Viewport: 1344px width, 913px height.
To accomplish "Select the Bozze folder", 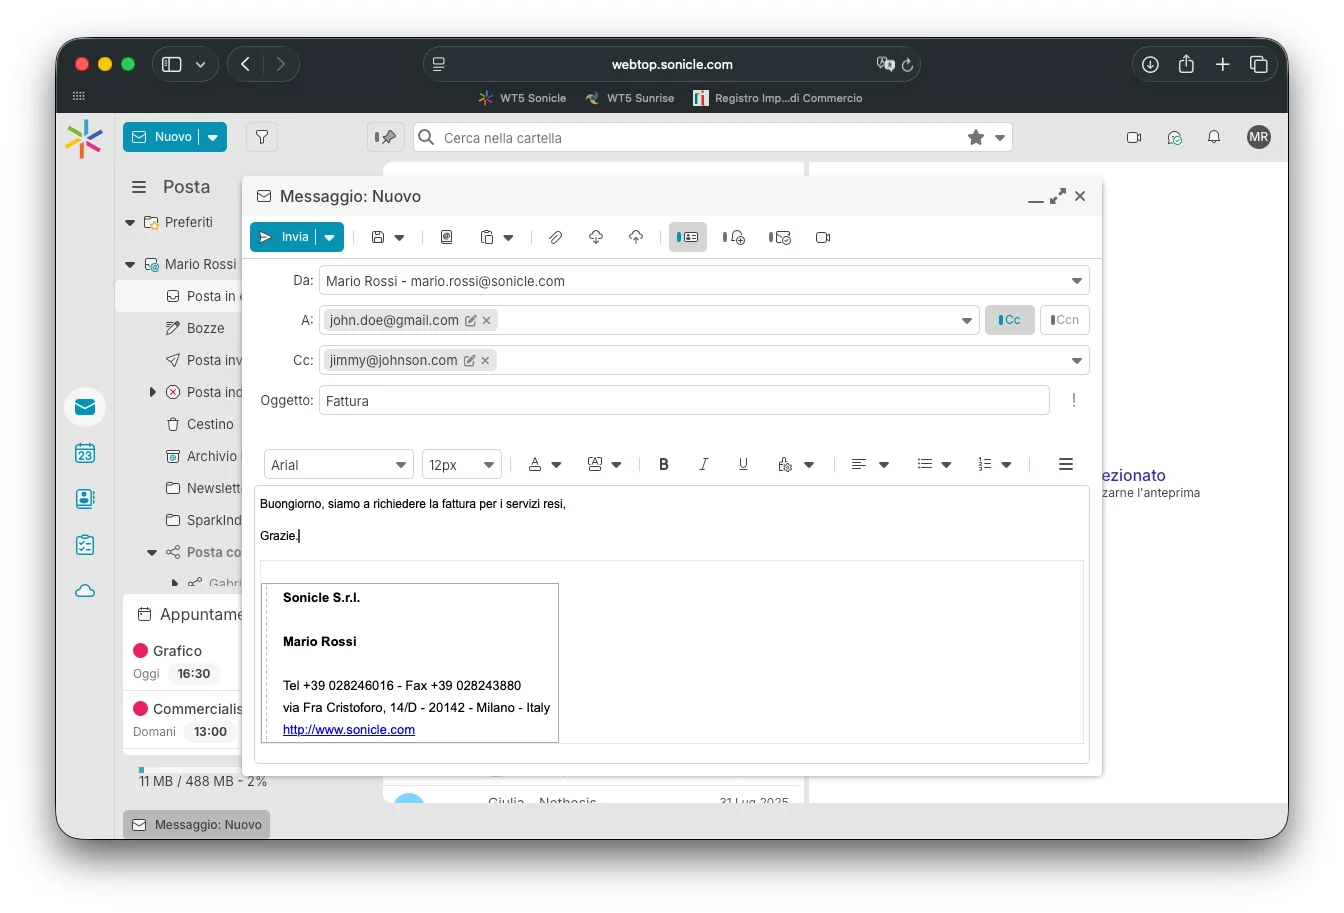I will pos(205,328).
